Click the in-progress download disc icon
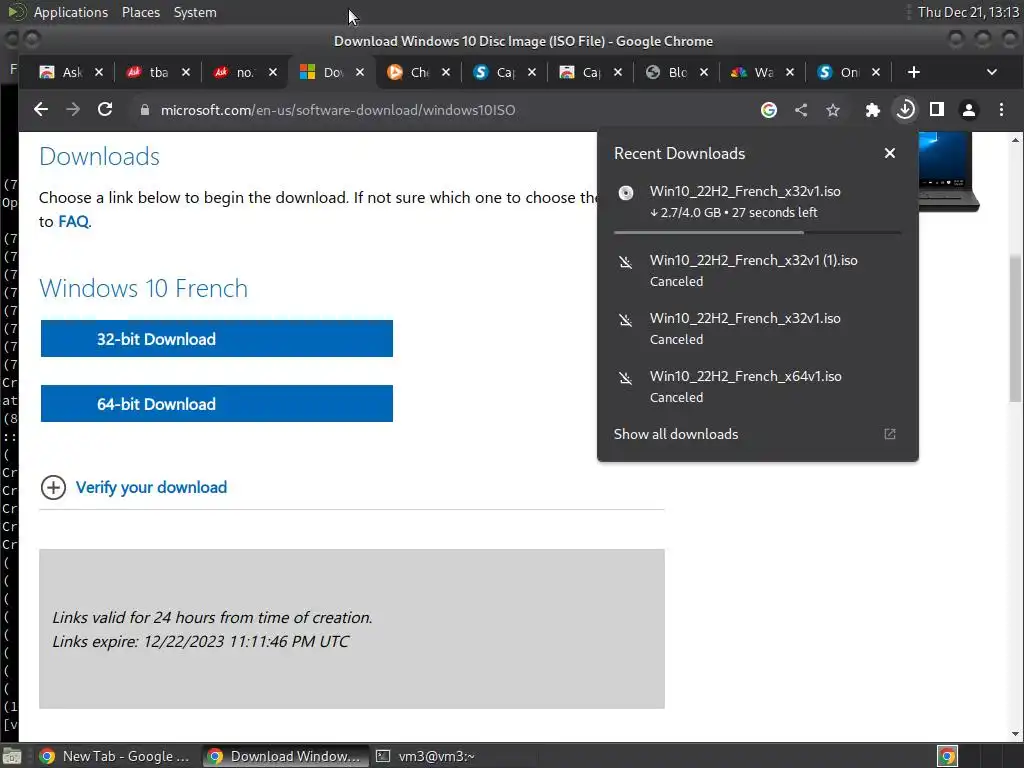Viewport: 1024px width, 768px height. [x=626, y=193]
